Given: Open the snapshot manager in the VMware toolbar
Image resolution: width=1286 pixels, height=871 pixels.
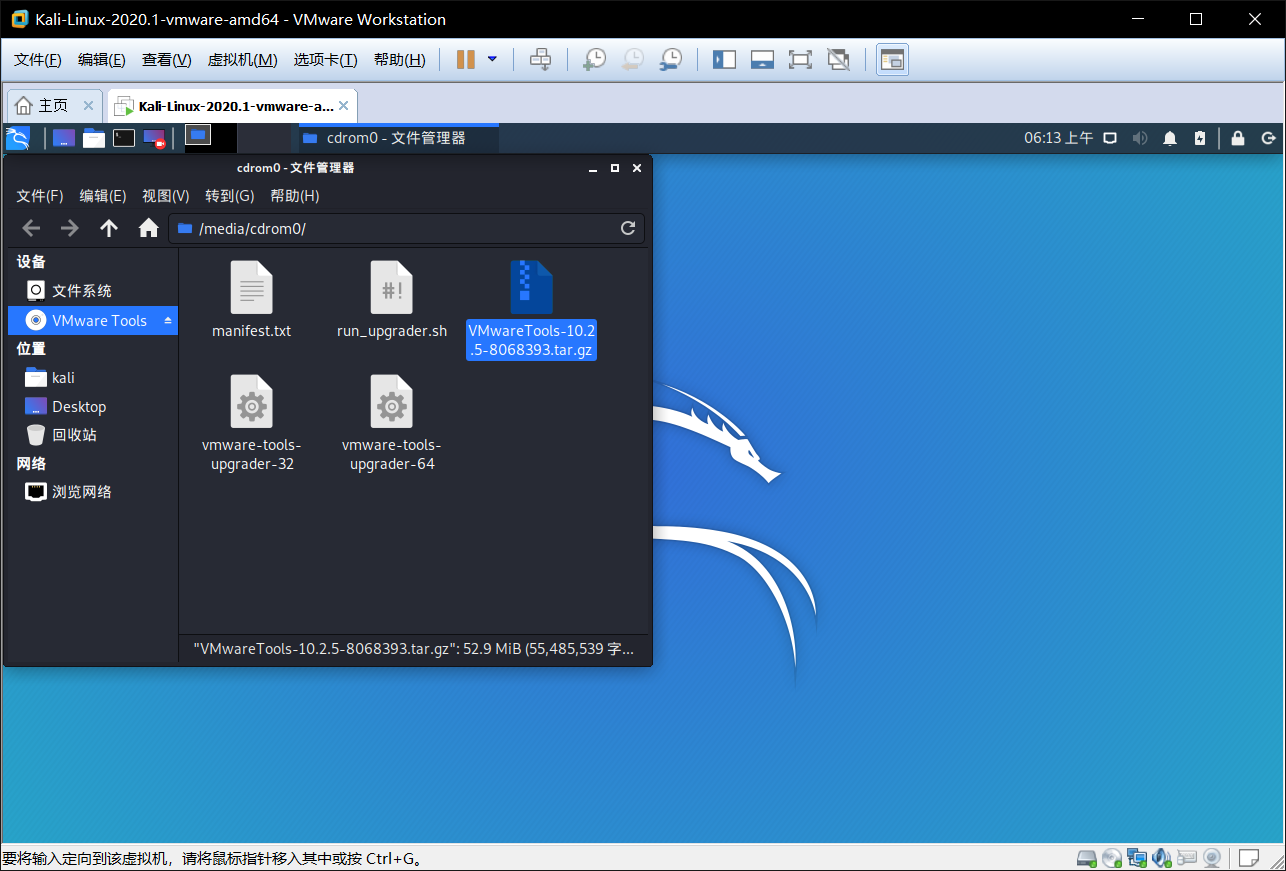Looking at the screenshot, I should tap(670, 60).
